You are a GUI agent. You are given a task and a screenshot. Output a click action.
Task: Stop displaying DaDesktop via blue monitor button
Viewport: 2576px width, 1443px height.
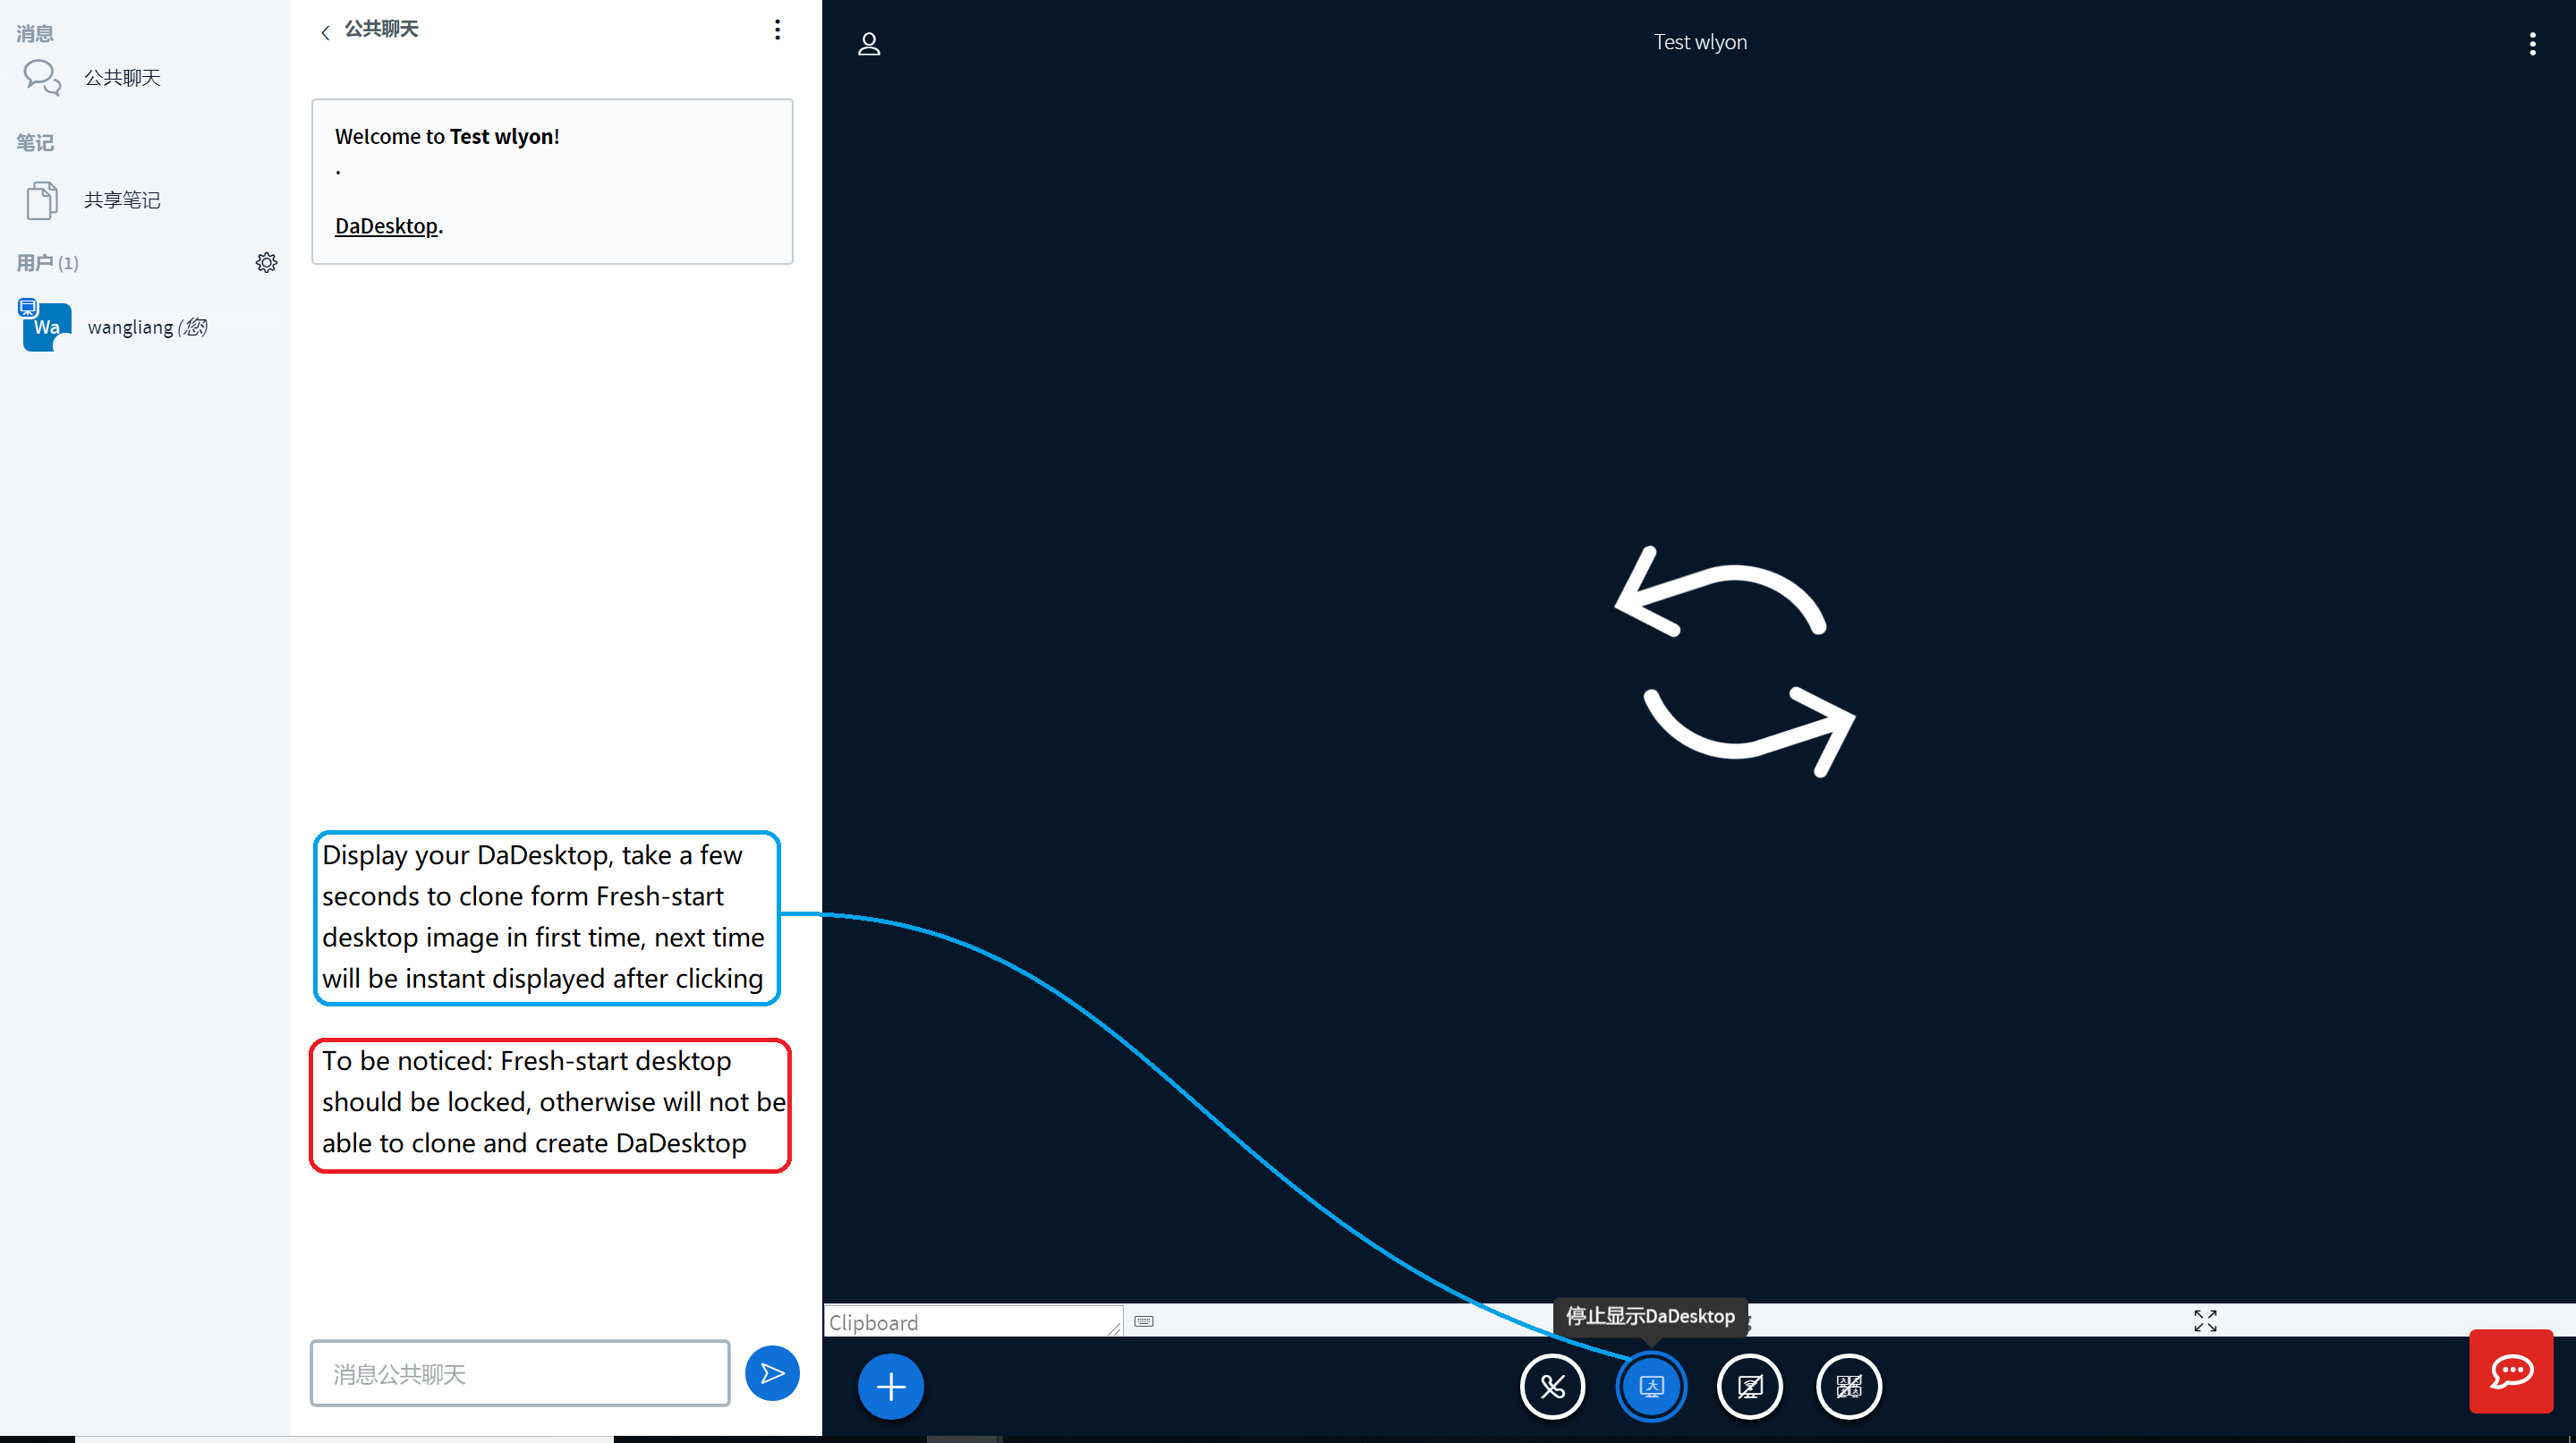1651,1386
